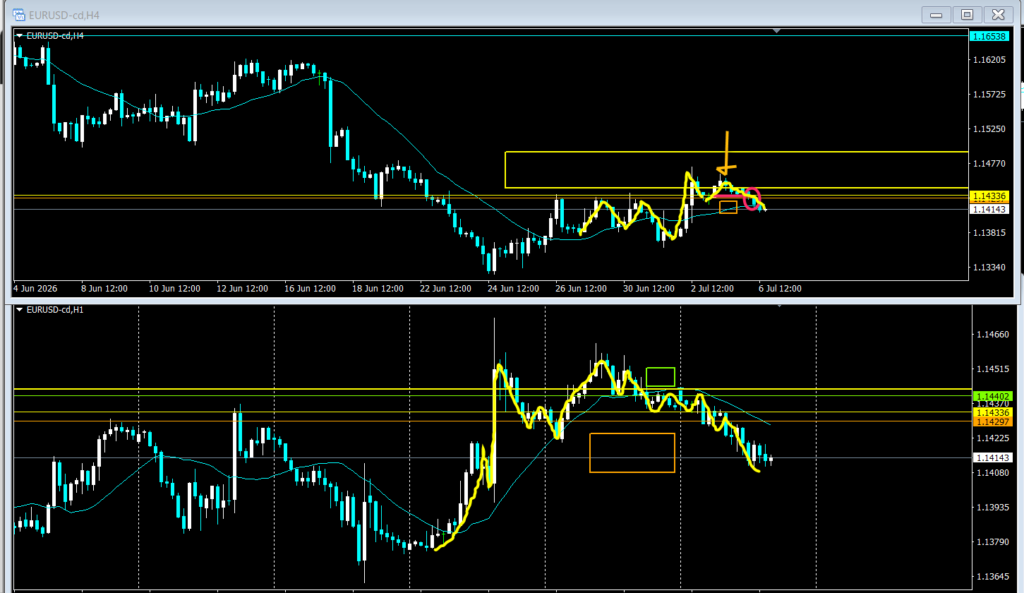Click the 1.14225 value on H1 scale
This screenshot has height=593, width=1024.
(993, 439)
